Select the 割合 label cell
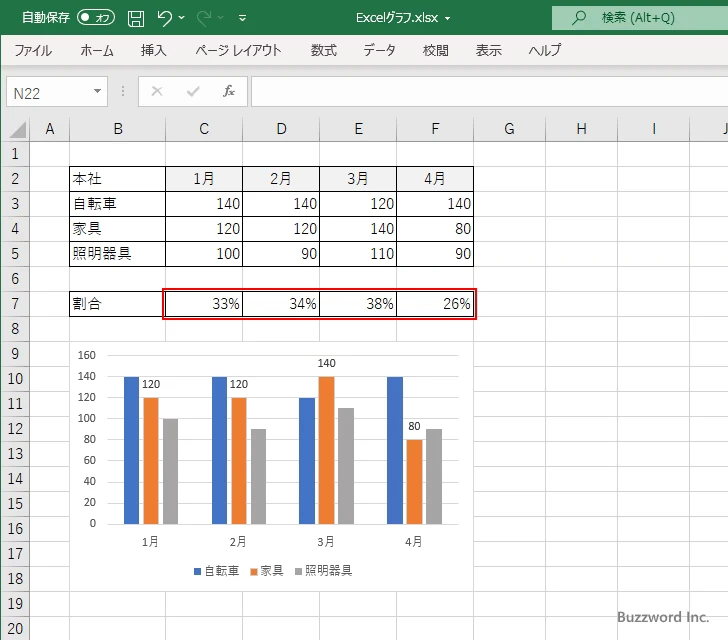Screen dimensions: 728x640 point(117,304)
